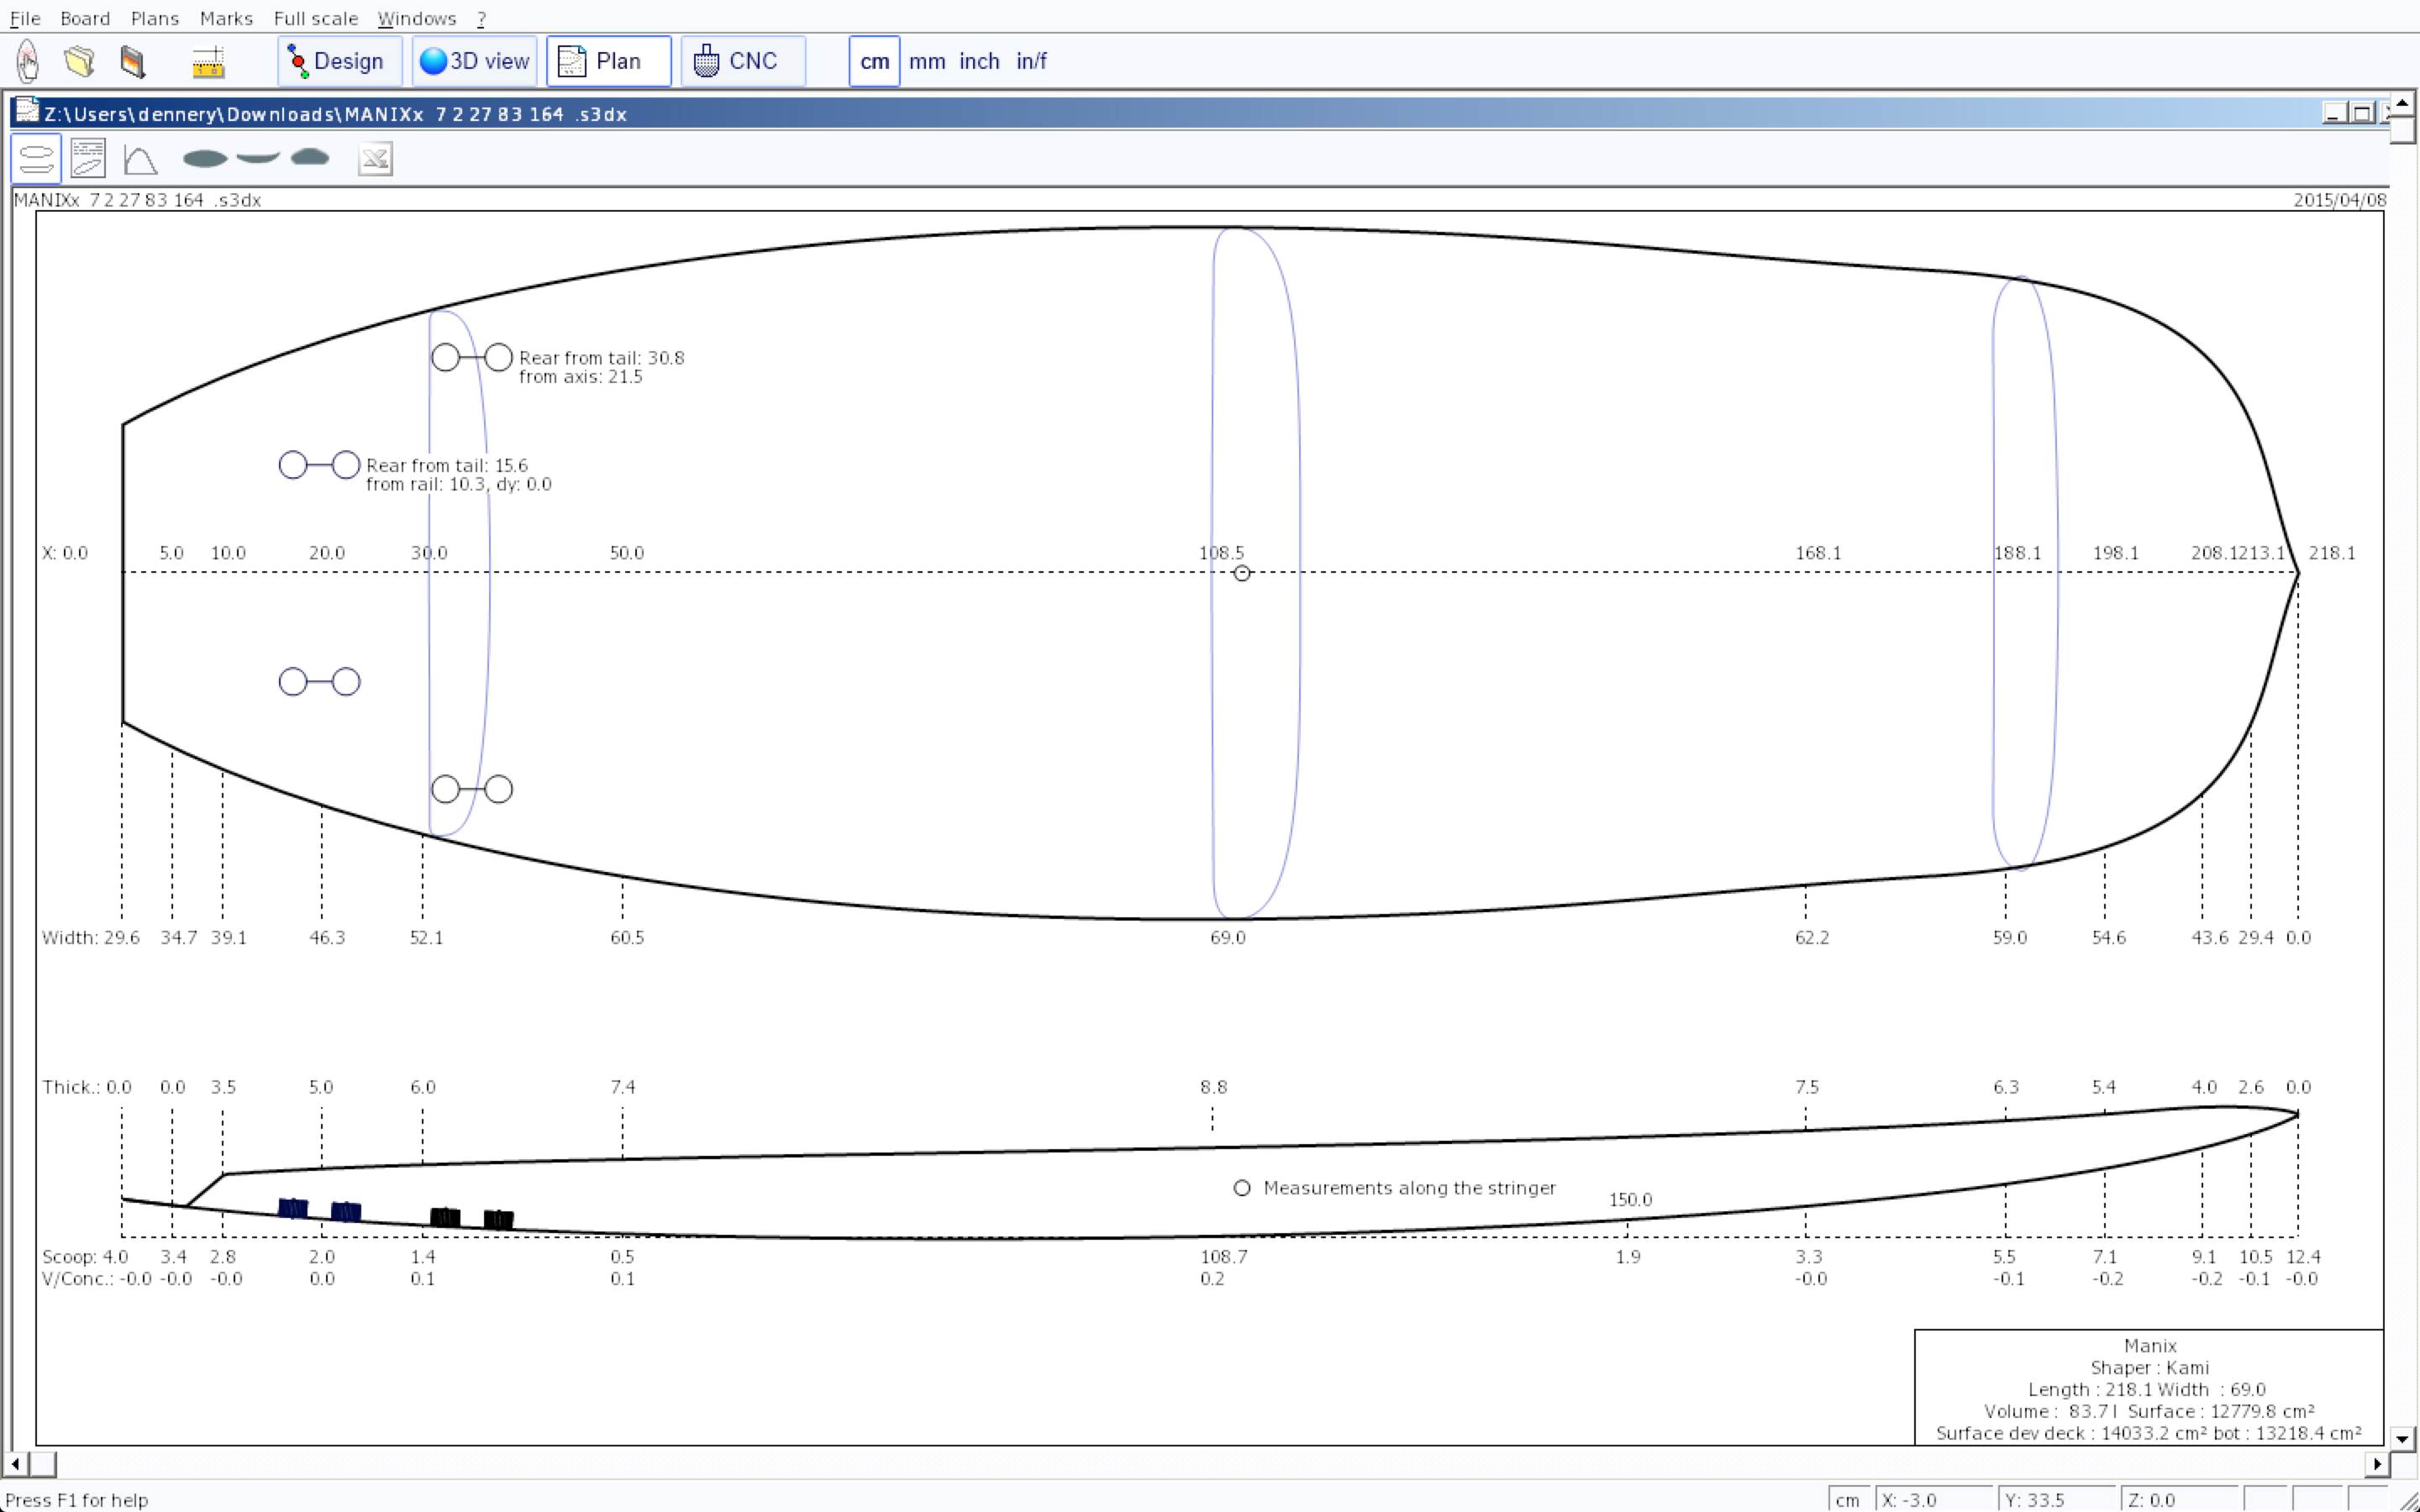Click the save board icon

click(132, 61)
